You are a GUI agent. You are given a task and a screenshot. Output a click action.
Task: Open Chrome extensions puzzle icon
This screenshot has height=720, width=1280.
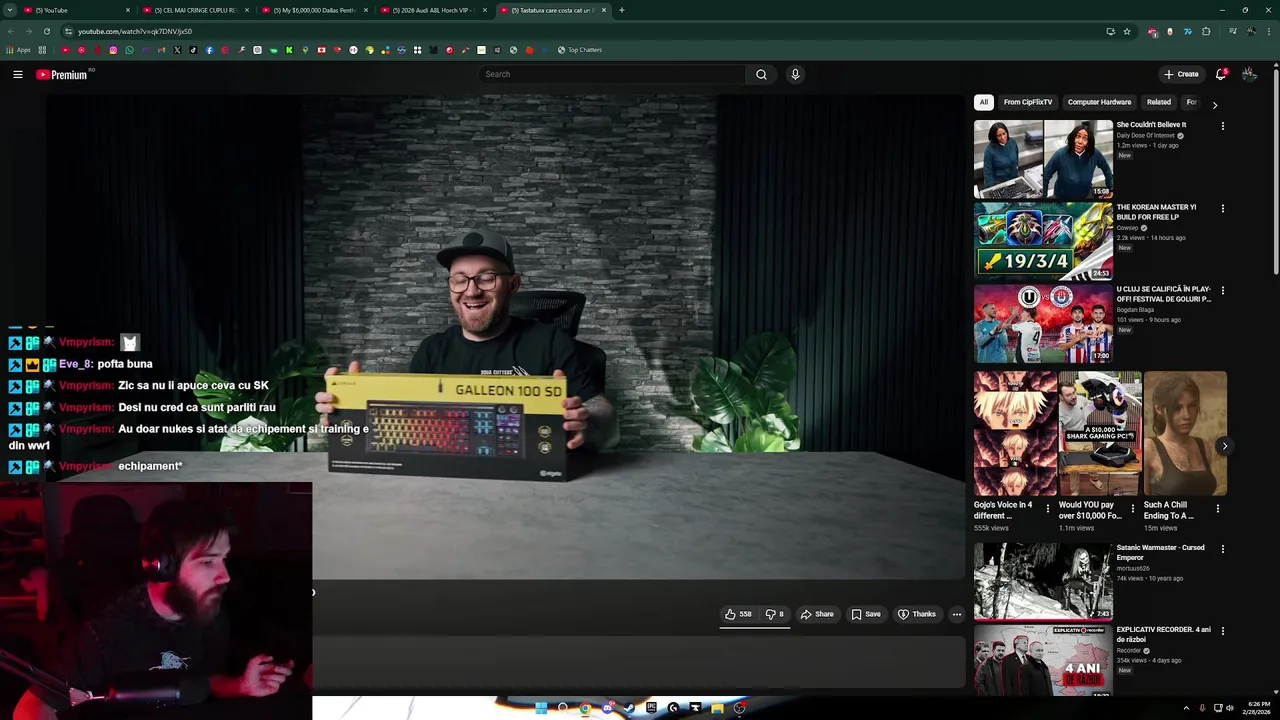coord(1206,31)
